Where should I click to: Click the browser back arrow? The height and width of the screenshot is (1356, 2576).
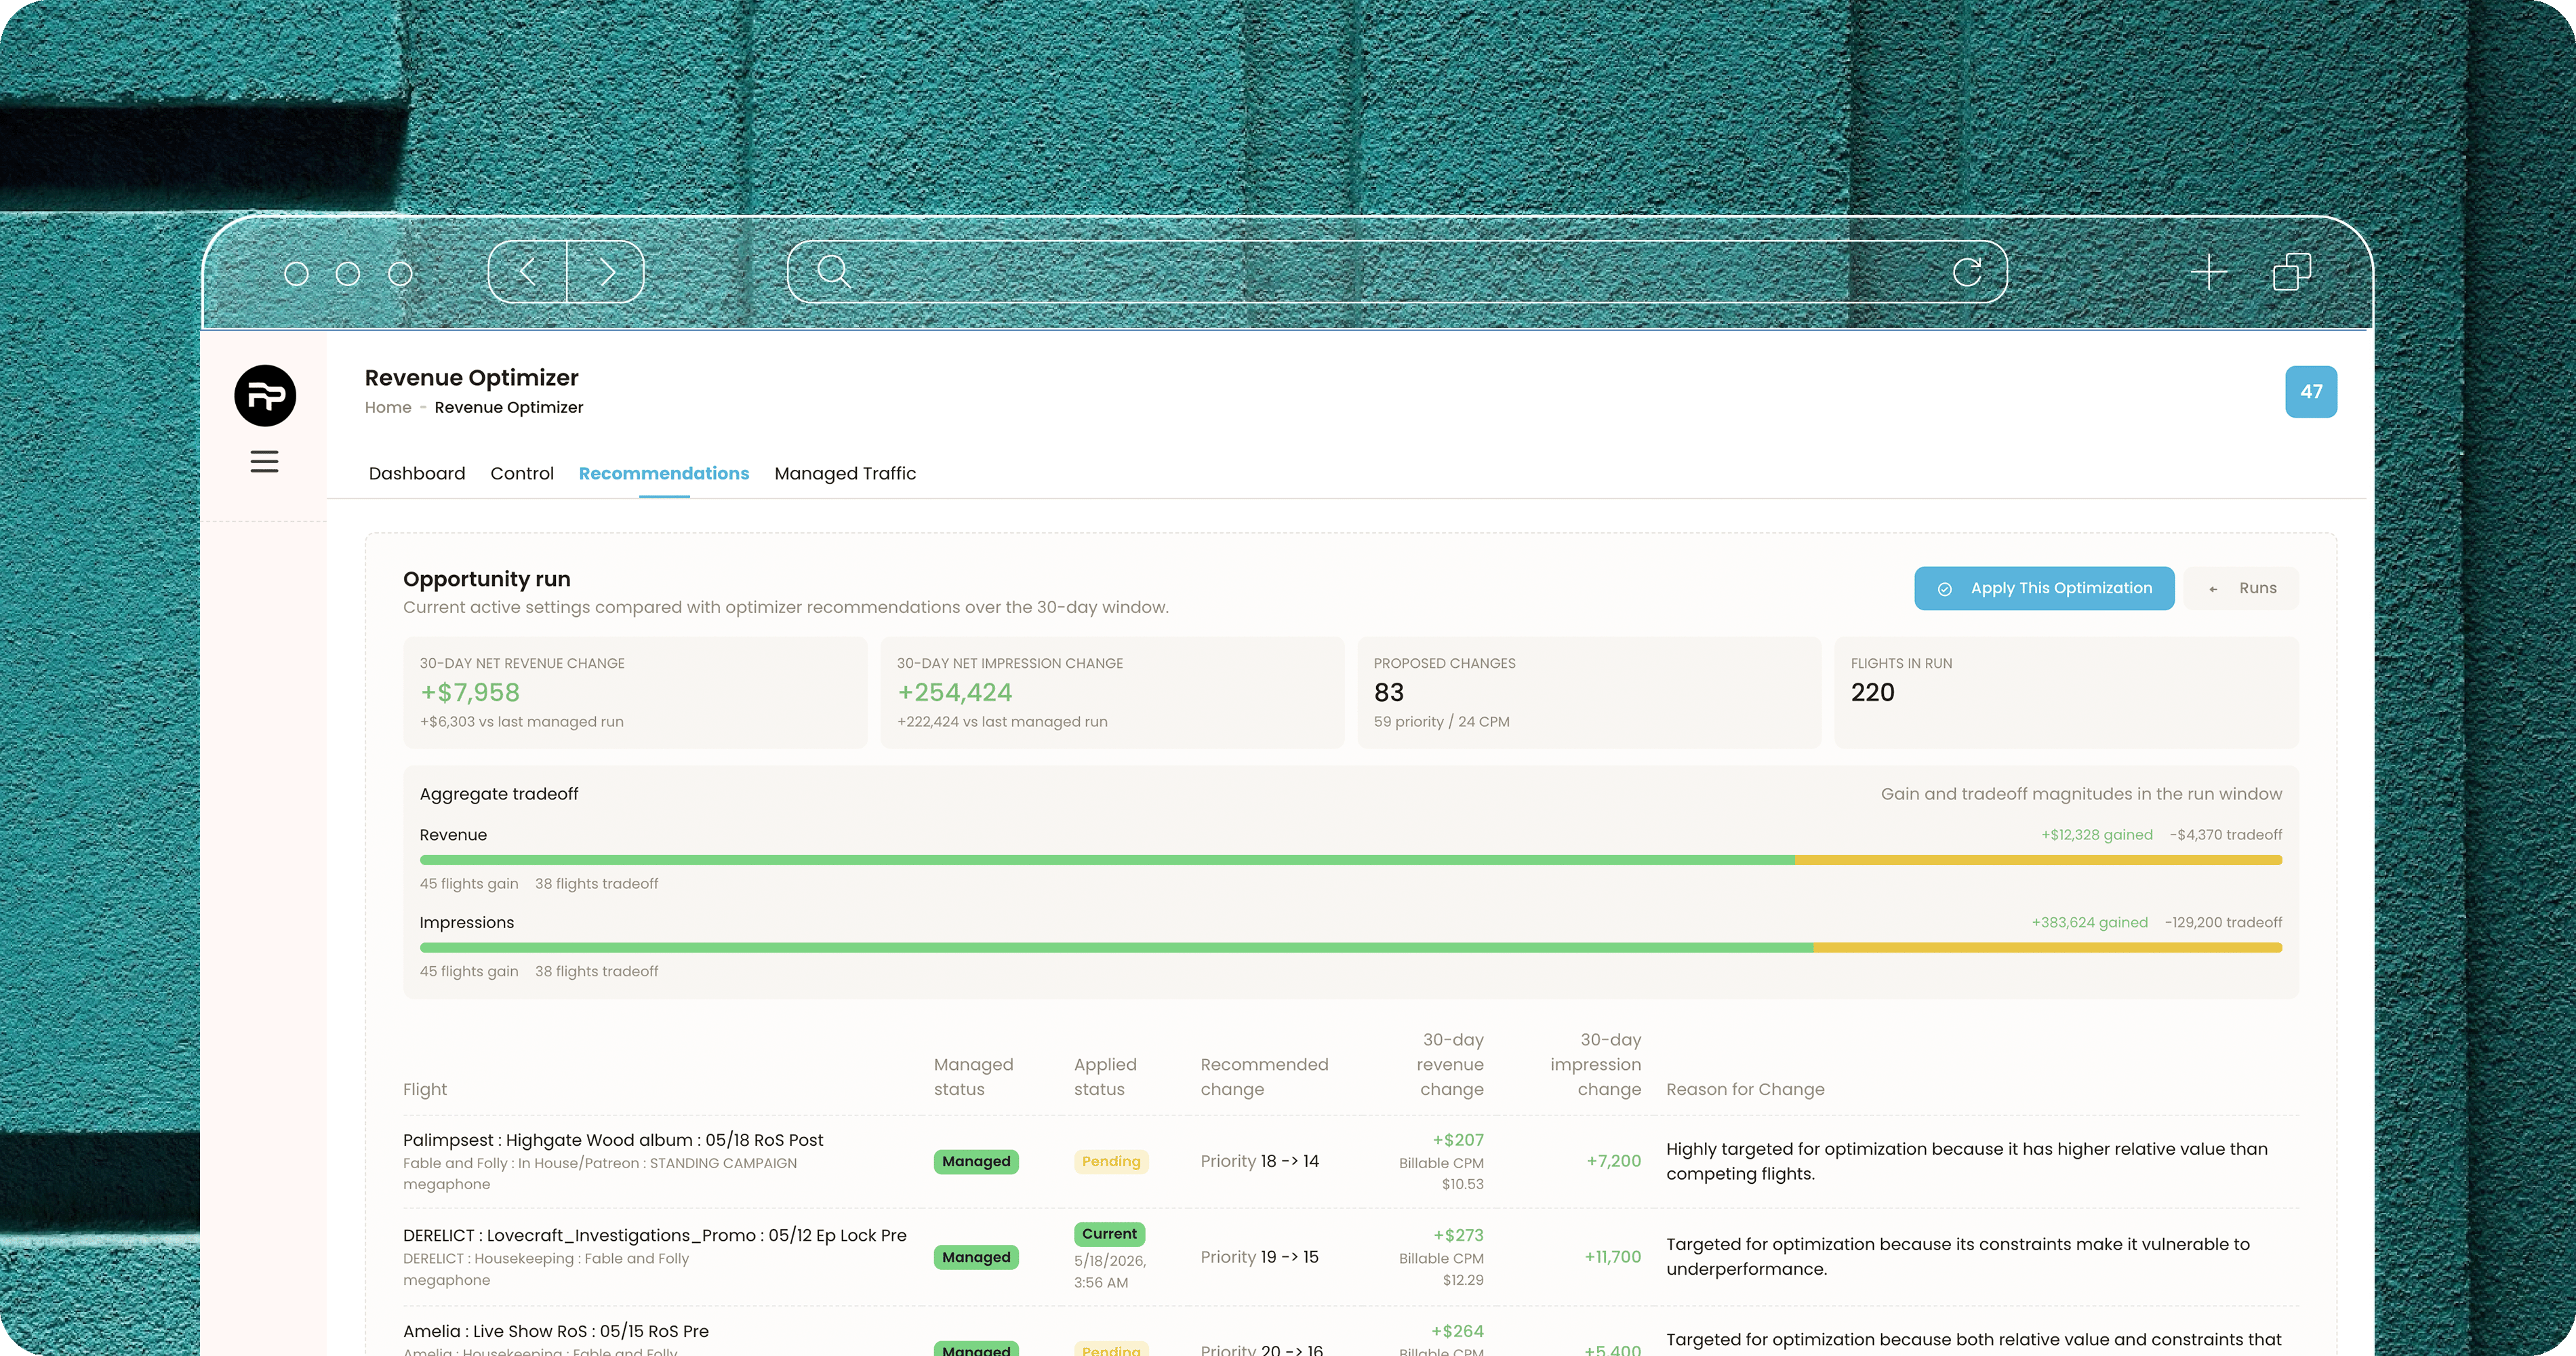(528, 271)
